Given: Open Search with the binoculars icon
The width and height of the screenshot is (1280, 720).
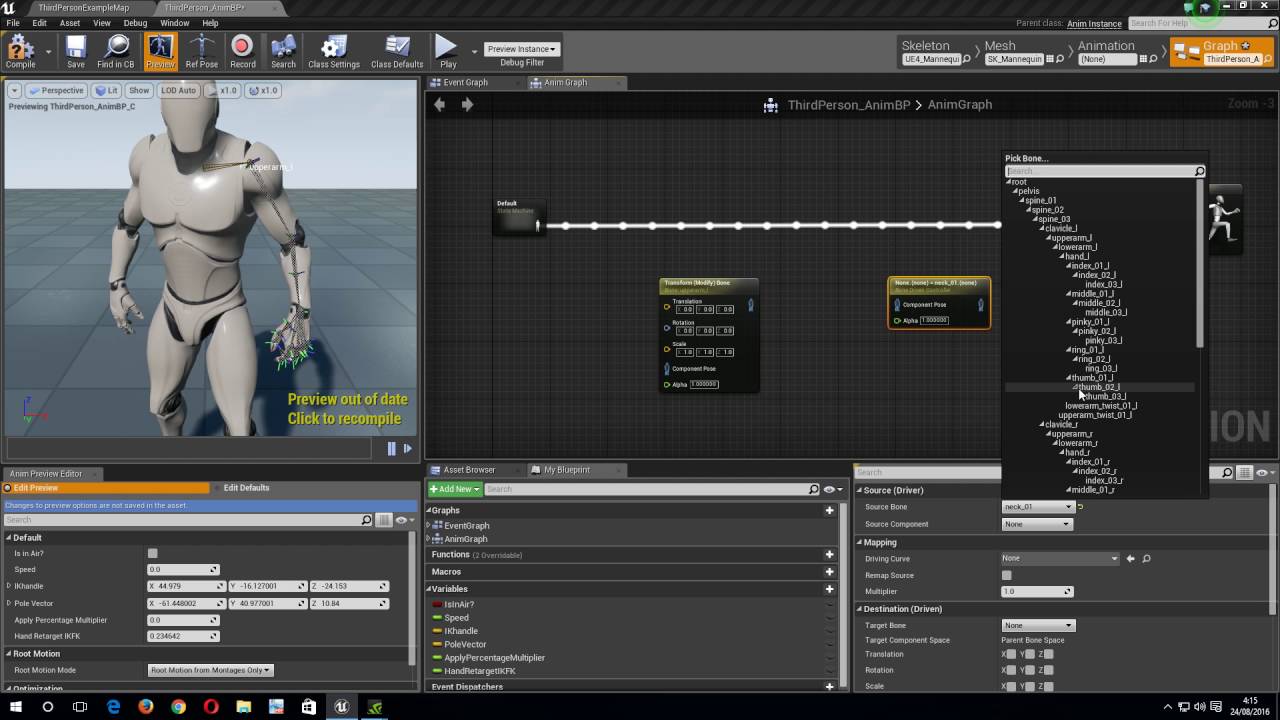Looking at the screenshot, I should (284, 51).
